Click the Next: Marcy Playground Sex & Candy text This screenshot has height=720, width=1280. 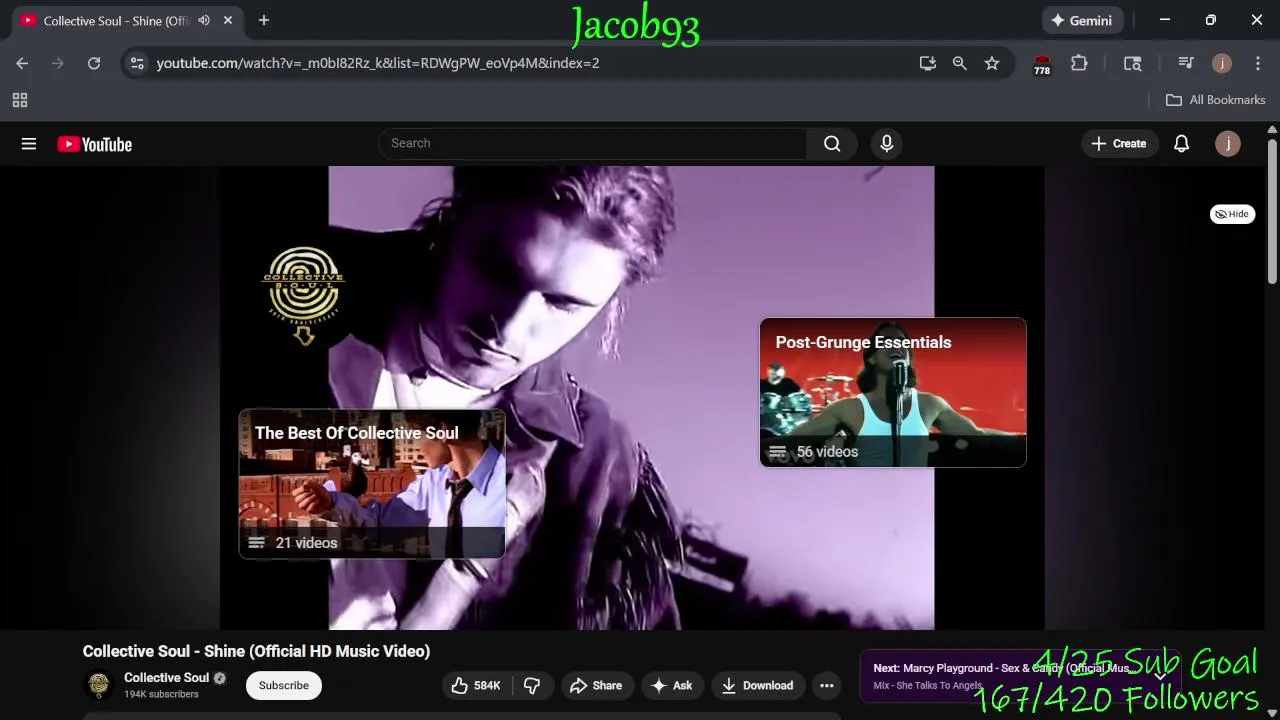pyautogui.click(x=1001, y=668)
